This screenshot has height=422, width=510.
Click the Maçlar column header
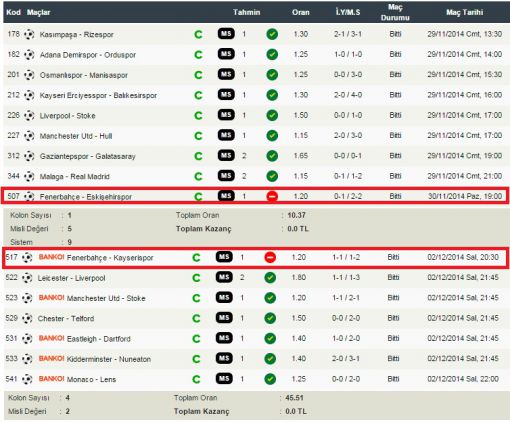pyautogui.click(x=38, y=12)
